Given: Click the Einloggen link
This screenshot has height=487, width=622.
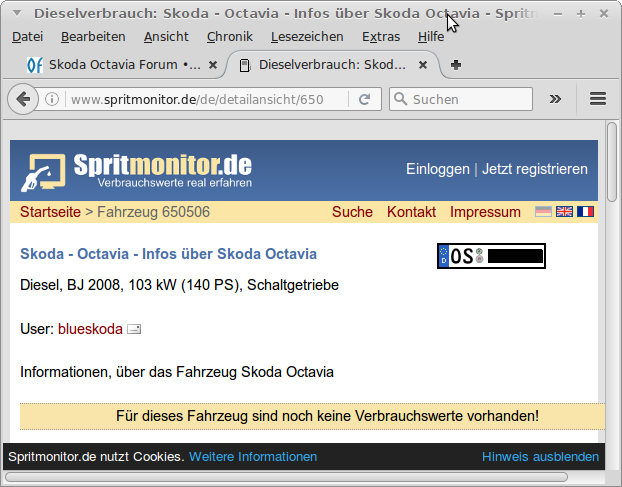Looking at the screenshot, I should (x=437, y=169).
